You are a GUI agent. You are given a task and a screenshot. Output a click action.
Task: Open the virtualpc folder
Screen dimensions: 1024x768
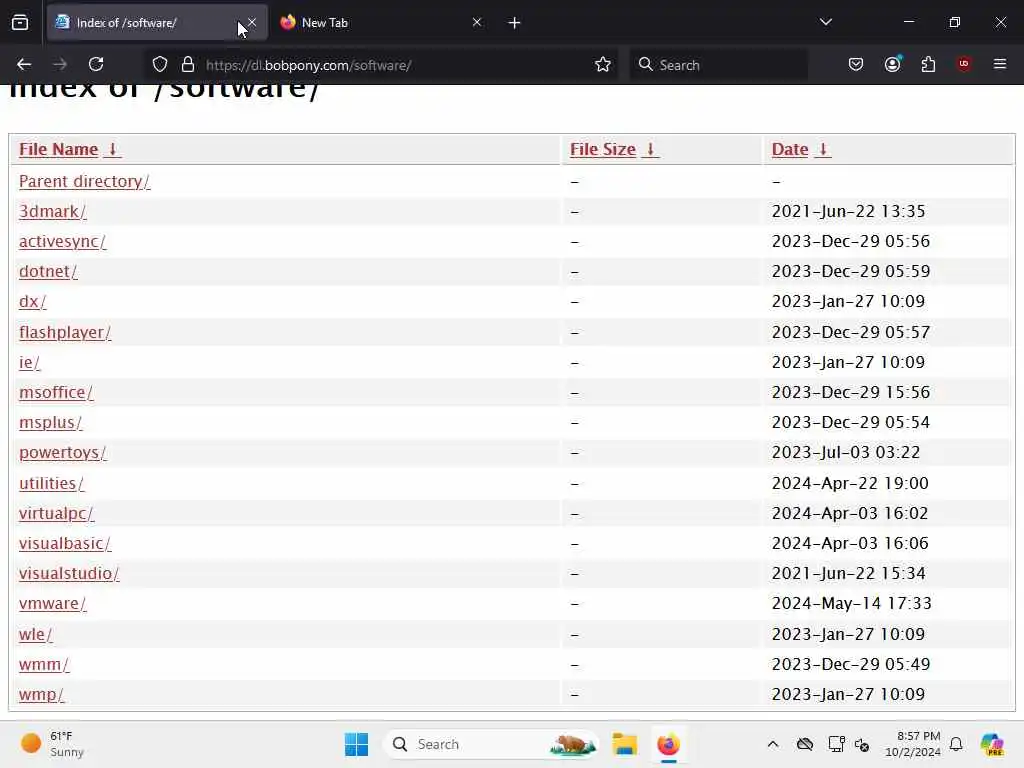(56, 513)
